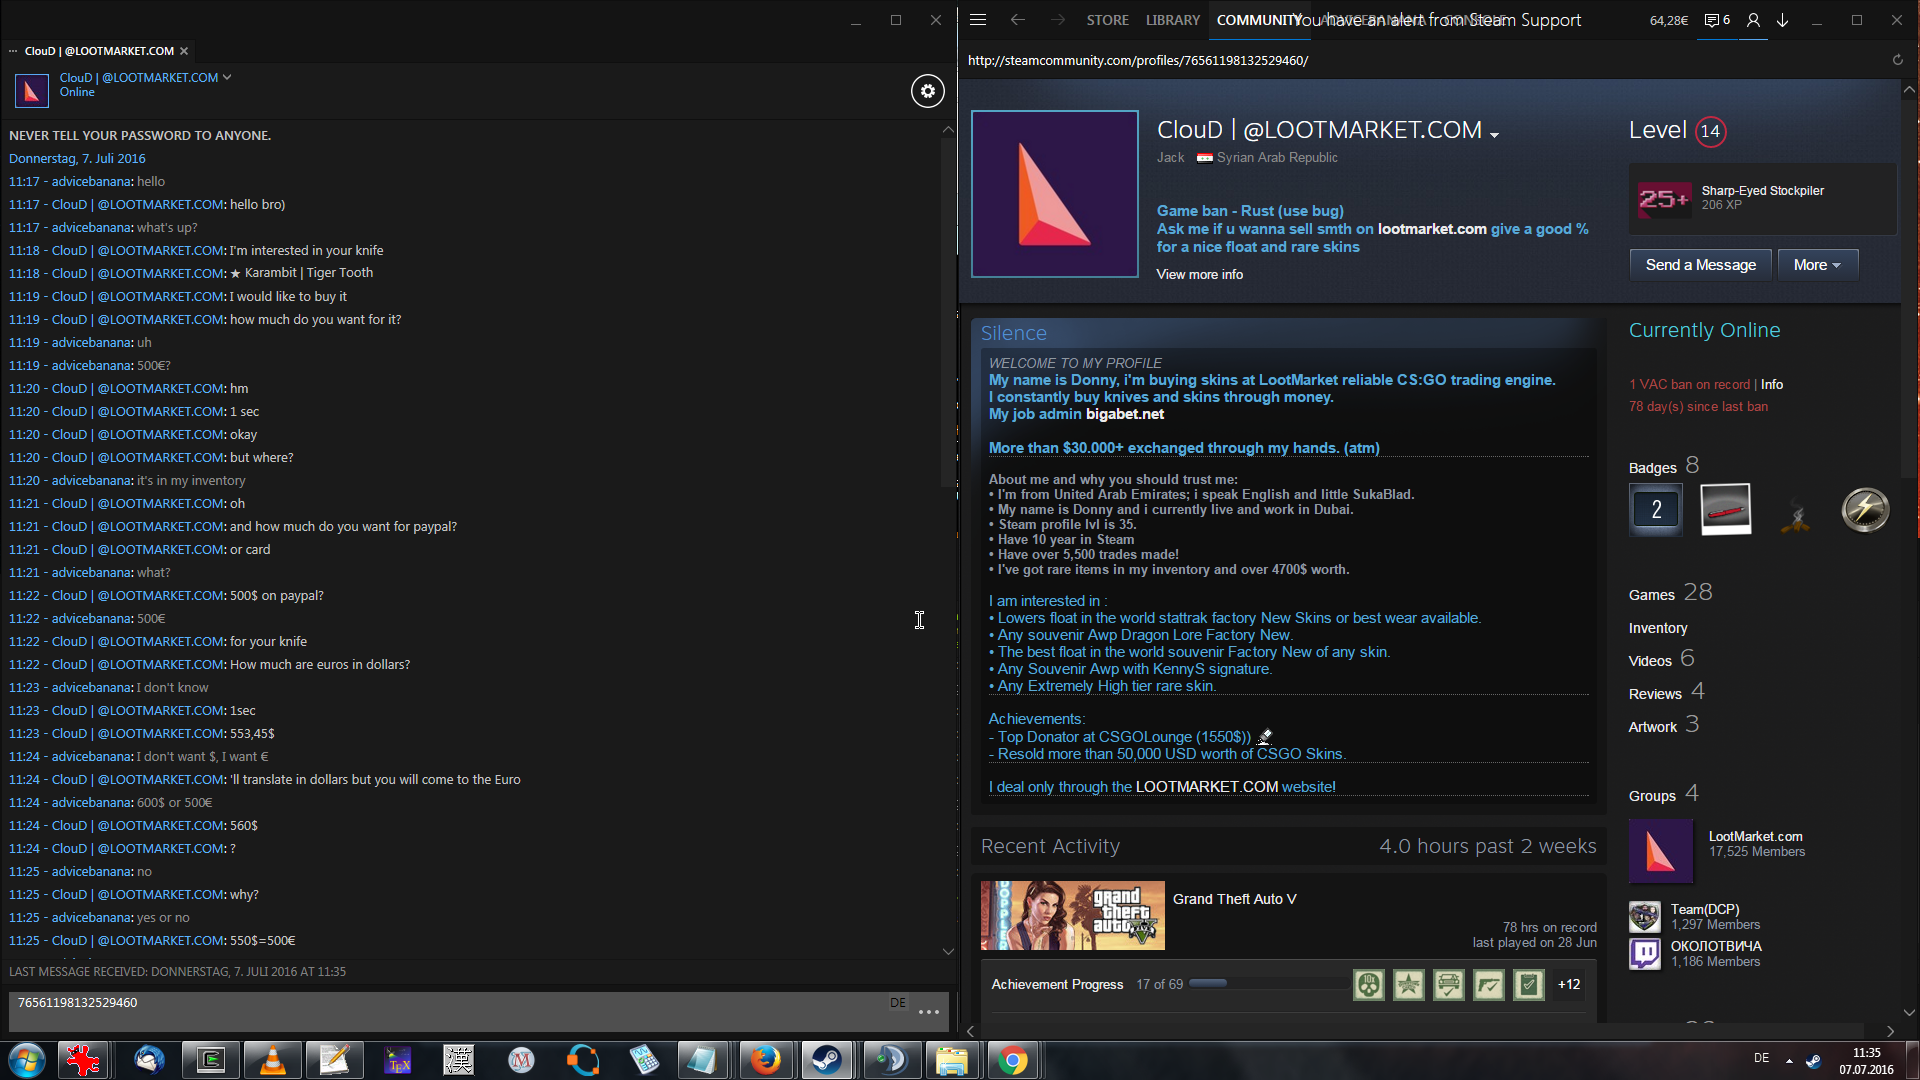Open the Grand Theft Auto V thumbnail
The height and width of the screenshot is (1080, 1920).
point(1072,915)
